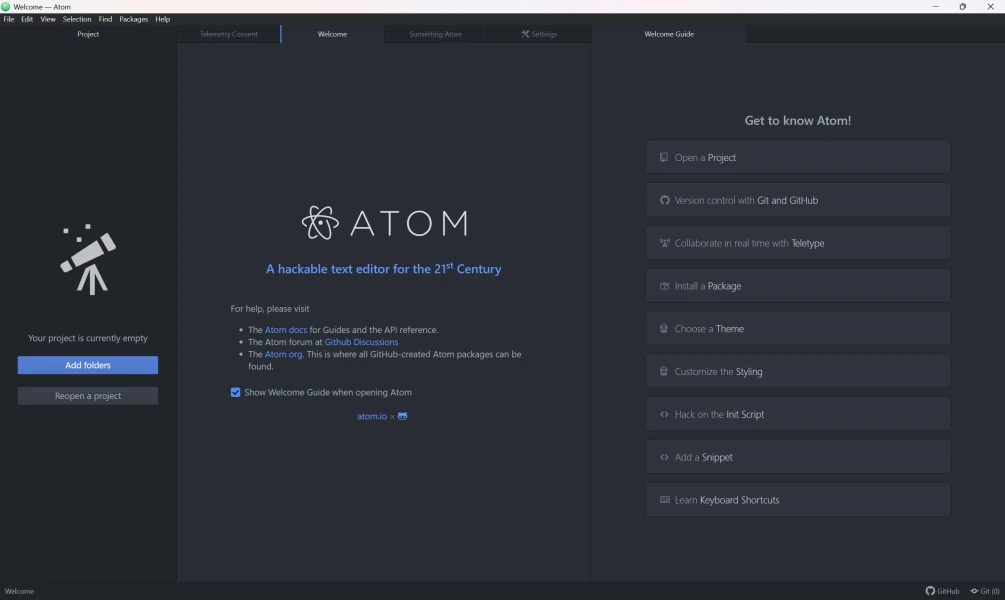Image resolution: width=1005 pixels, height=600 pixels.
Task: Expand the Choose a Theme section
Action: pos(797,329)
